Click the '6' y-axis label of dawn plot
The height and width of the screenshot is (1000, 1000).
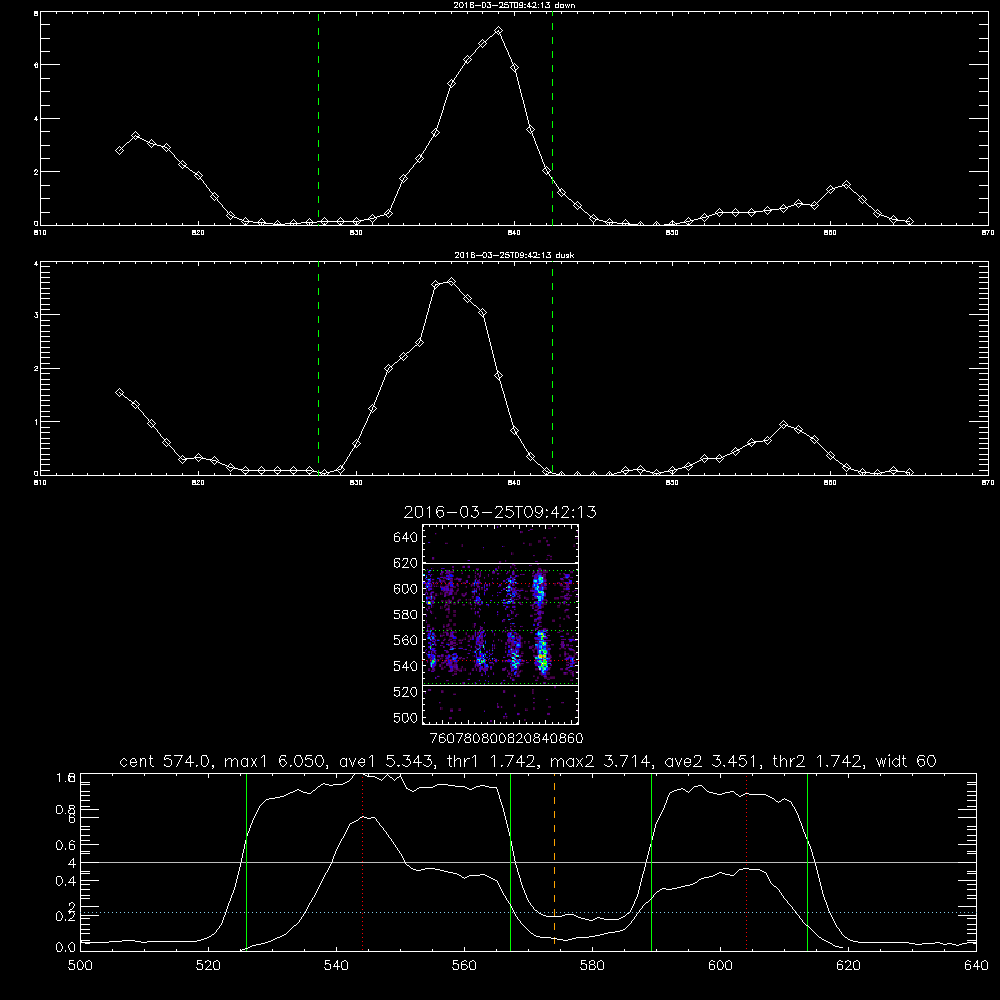click(36, 65)
